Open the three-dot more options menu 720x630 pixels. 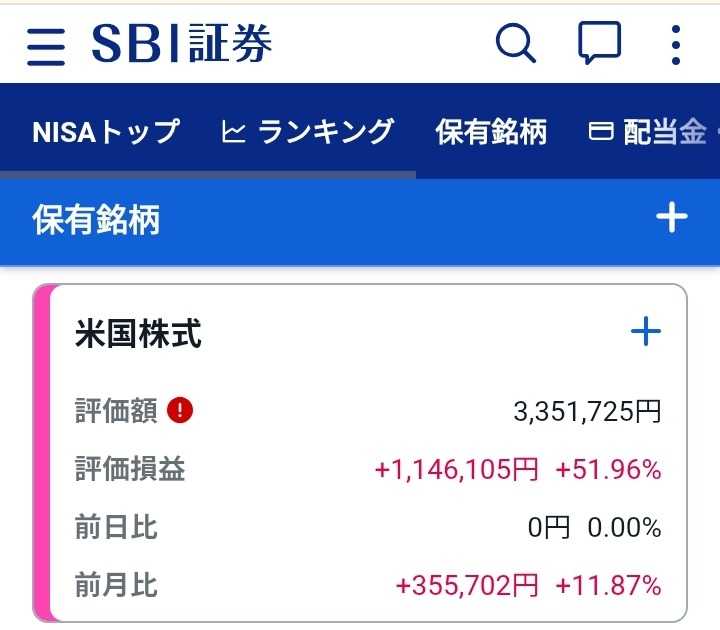pyautogui.click(x=676, y=45)
